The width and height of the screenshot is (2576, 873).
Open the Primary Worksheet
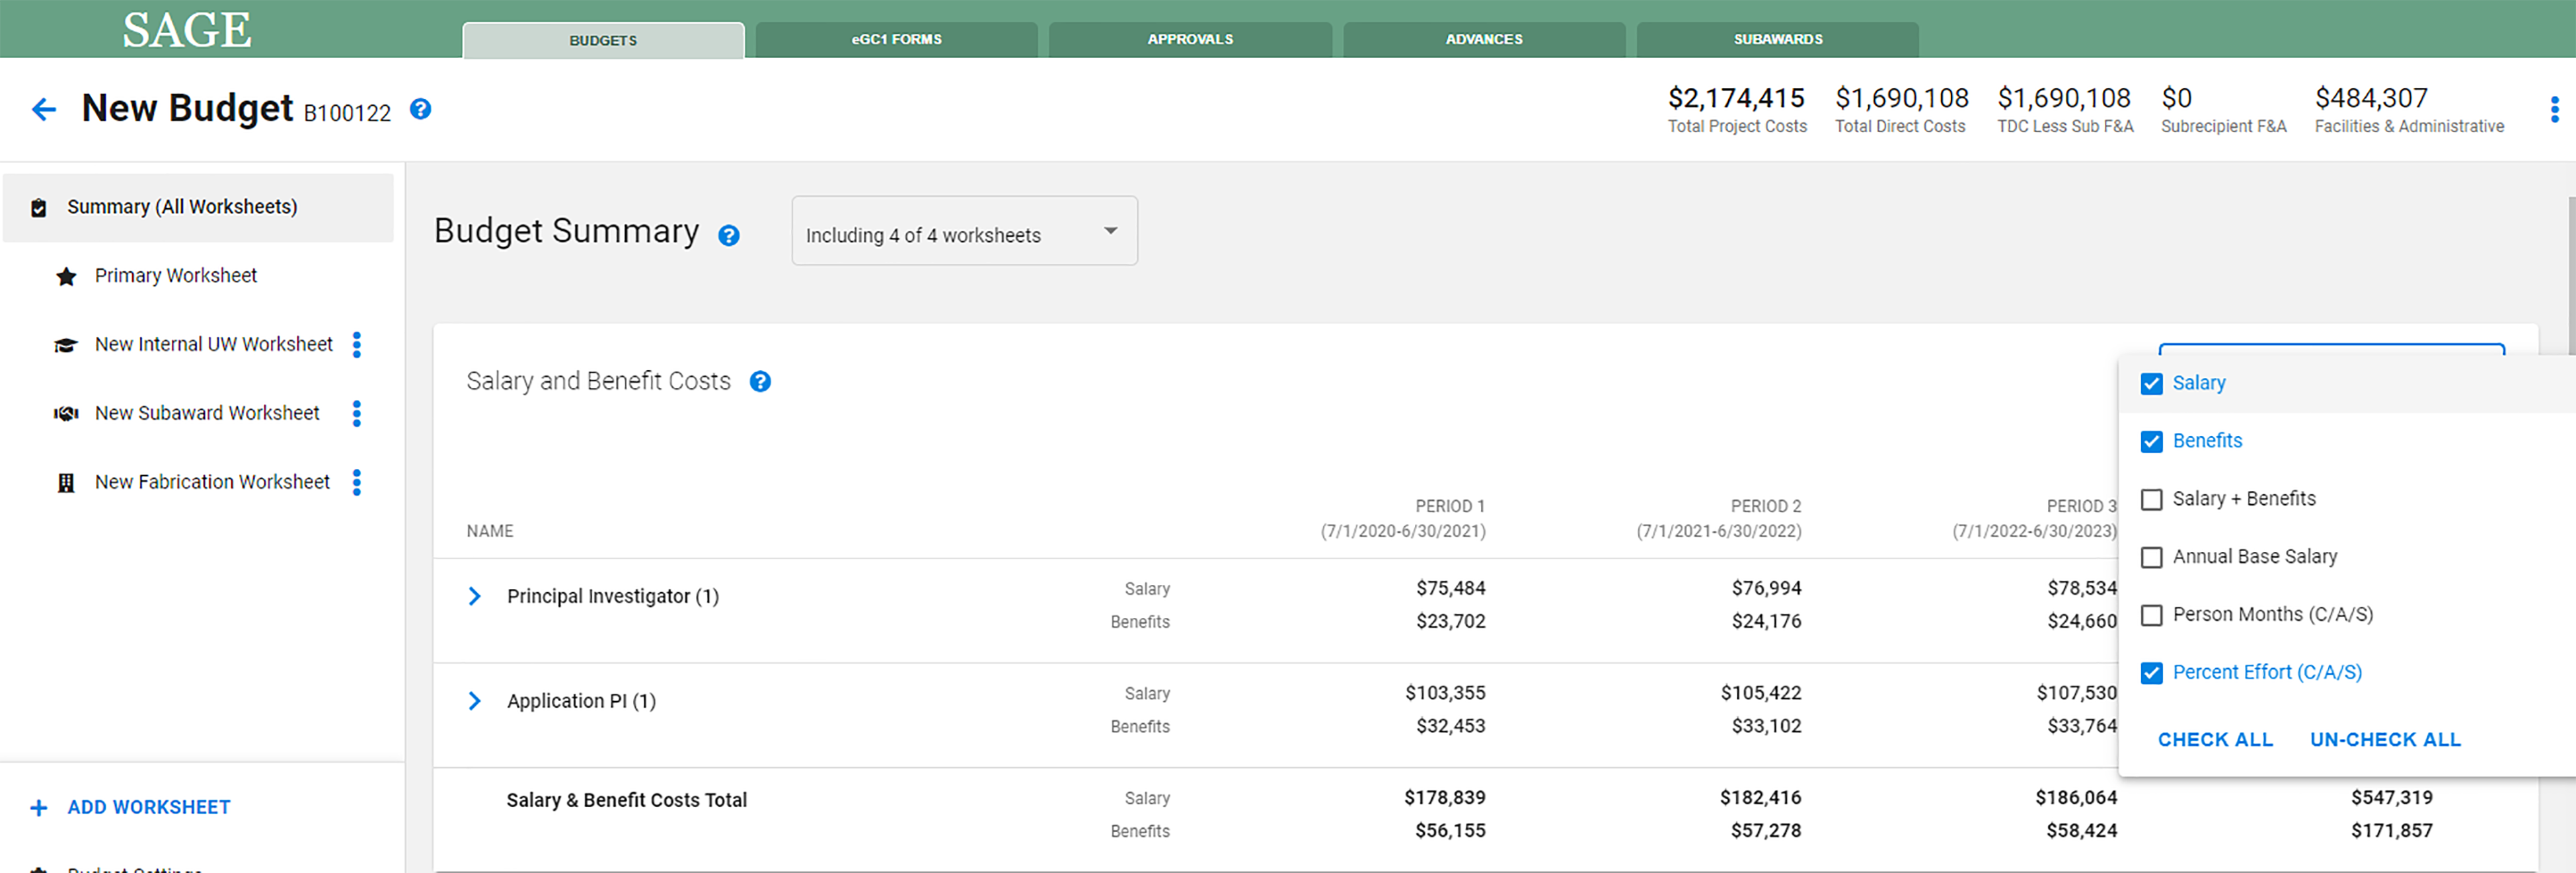point(176,276)
